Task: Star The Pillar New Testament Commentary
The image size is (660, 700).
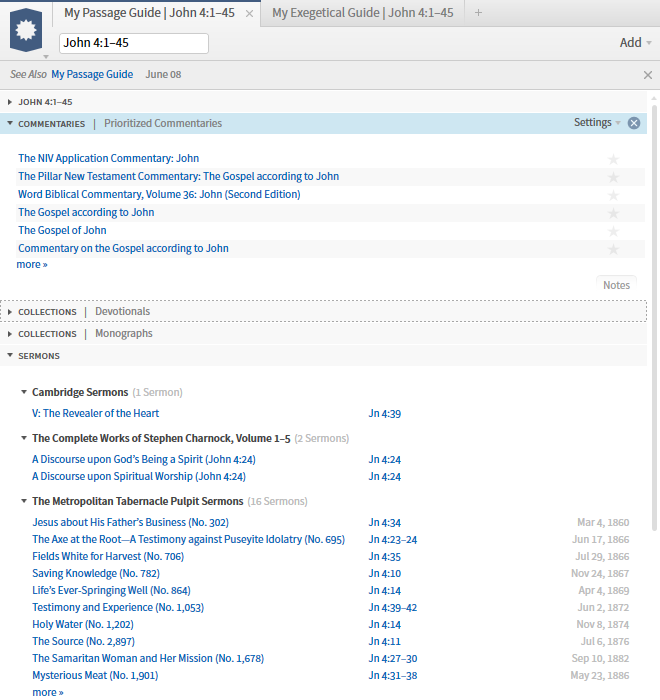Action: (614, 177)
